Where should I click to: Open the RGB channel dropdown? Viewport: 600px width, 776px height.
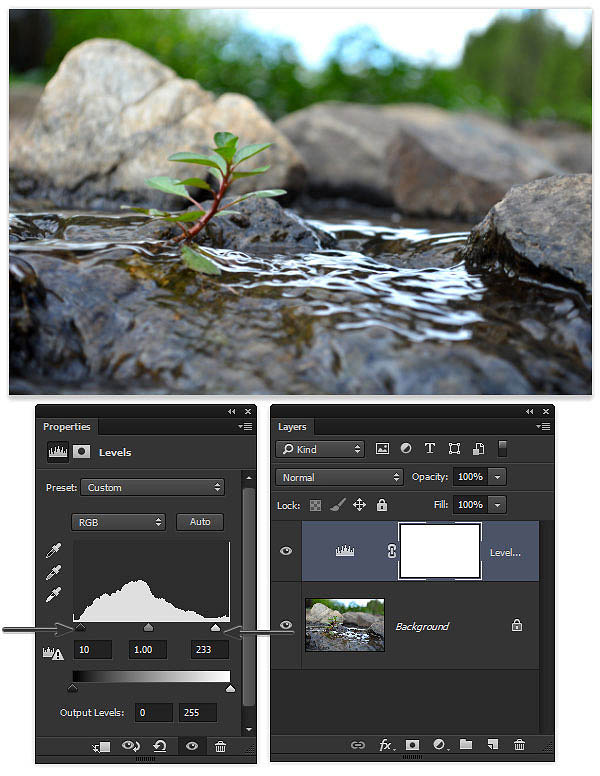118,522
